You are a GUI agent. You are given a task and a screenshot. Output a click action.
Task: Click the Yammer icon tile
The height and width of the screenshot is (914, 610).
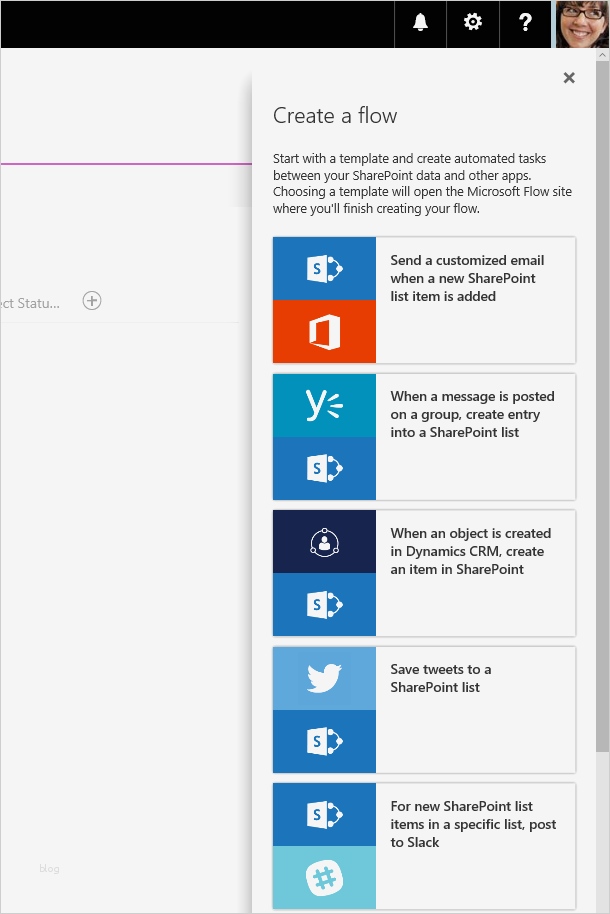point(324,405)
